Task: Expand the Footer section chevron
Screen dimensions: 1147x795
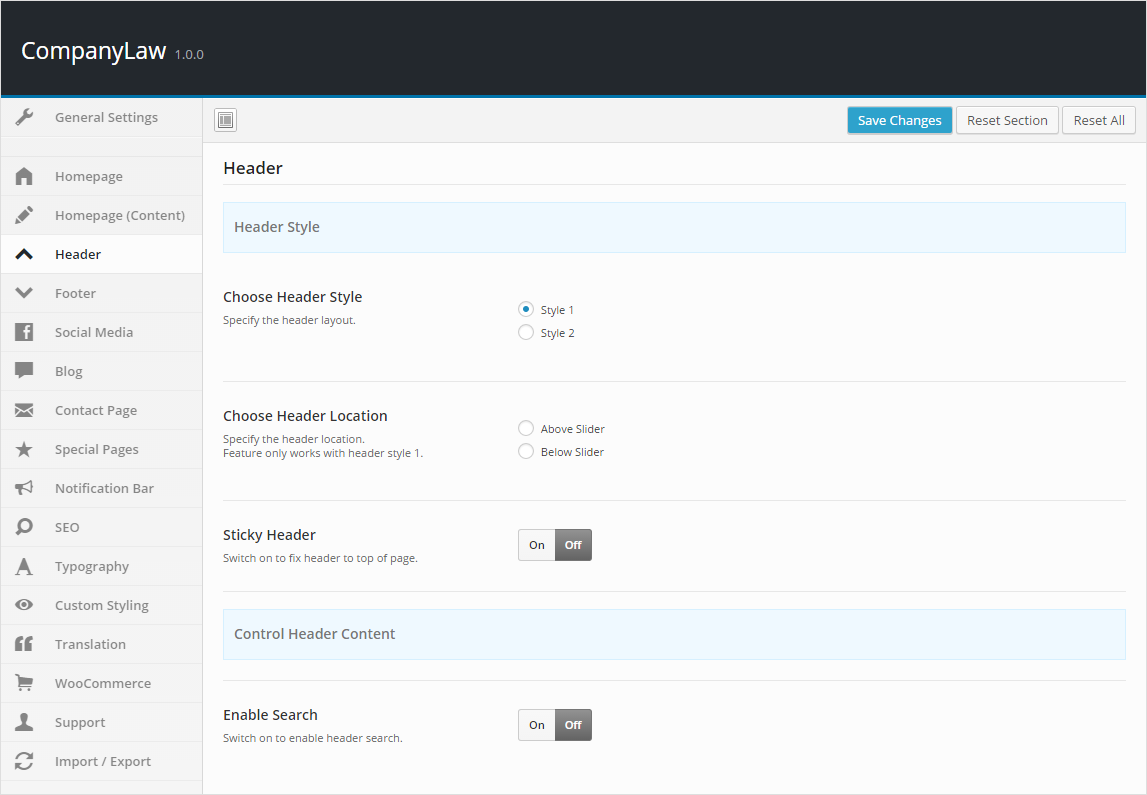Action: [x=25, y=293]
